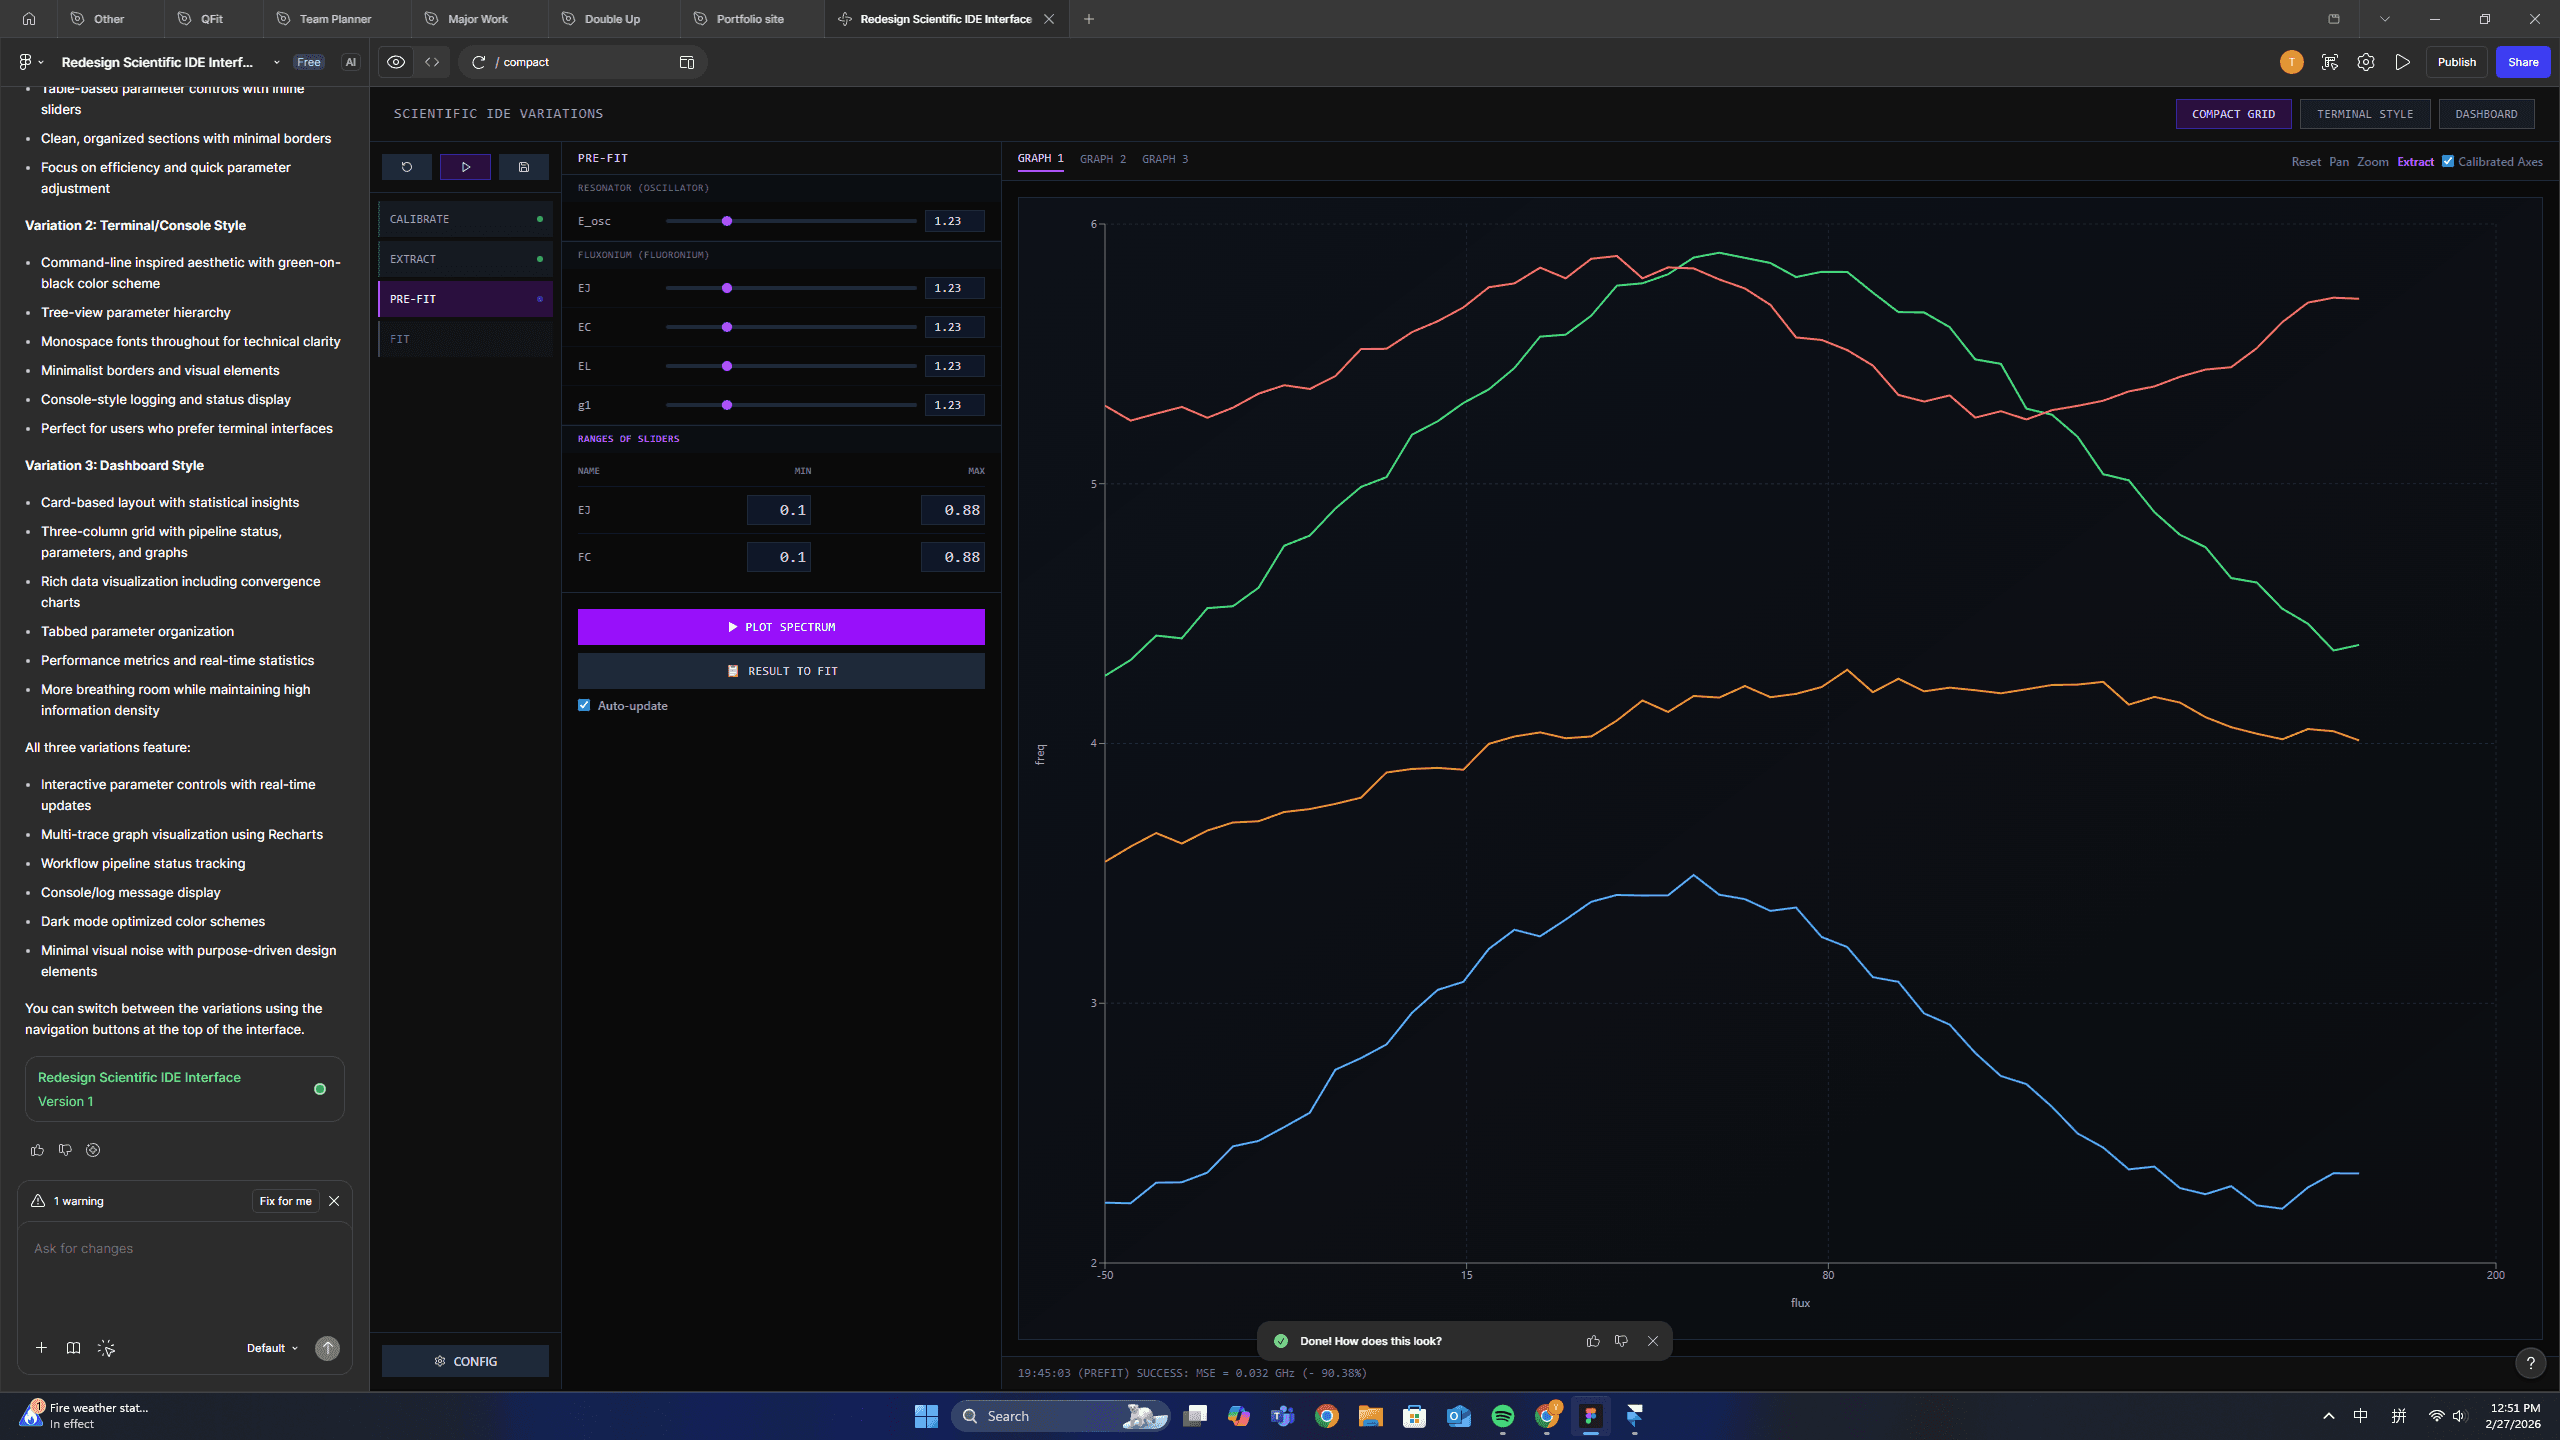Click the save icon in the sidebar toolbar
This screenshot has height=1440, width=2560.
523,167
